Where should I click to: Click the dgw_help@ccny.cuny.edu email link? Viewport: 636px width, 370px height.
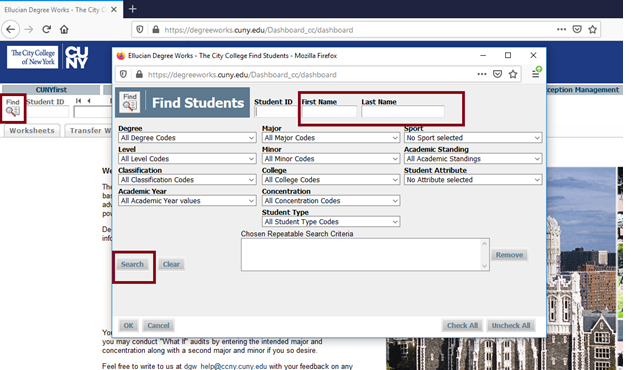coord(226,366)
